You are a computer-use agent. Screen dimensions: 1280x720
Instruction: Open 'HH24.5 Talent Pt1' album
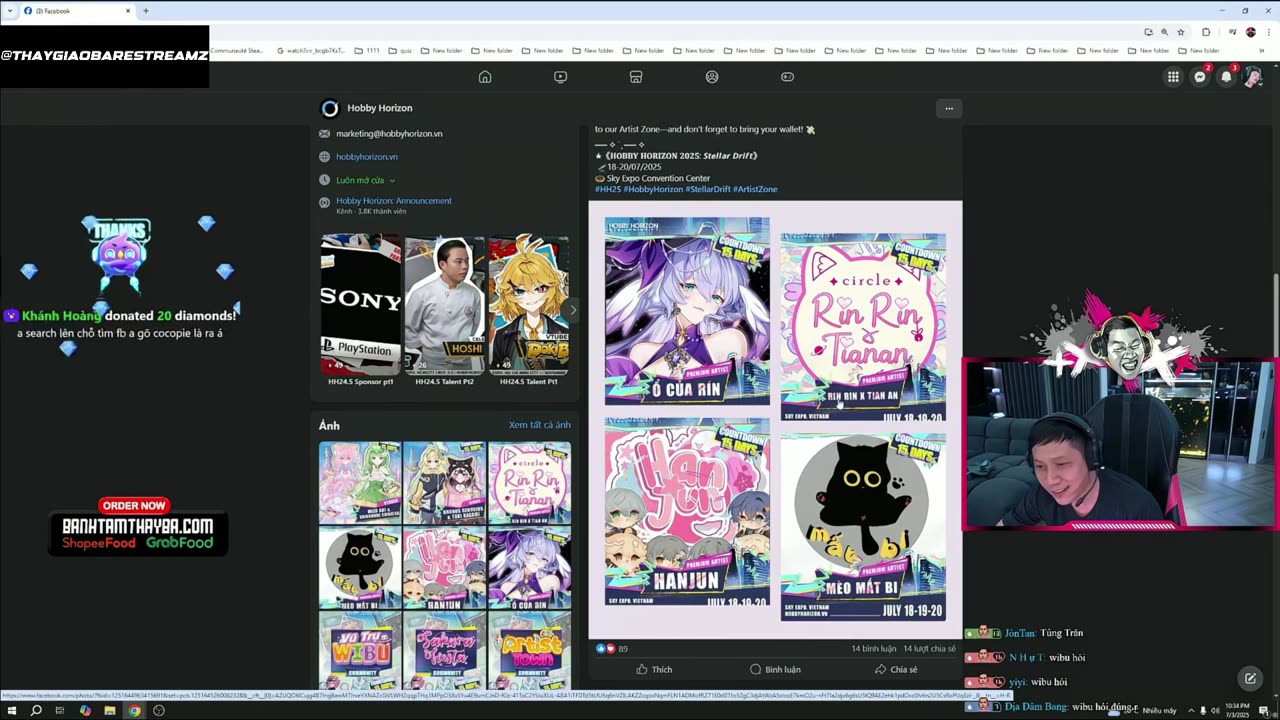pos(529,310)
